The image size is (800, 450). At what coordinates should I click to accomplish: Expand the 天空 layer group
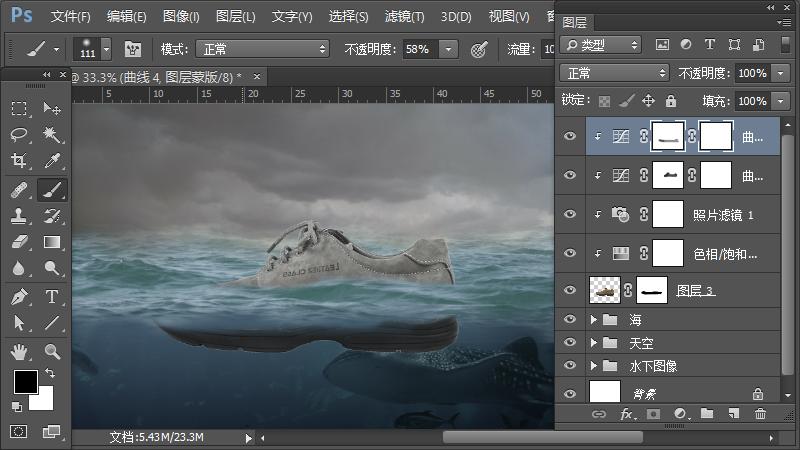[x=593, y=342]
